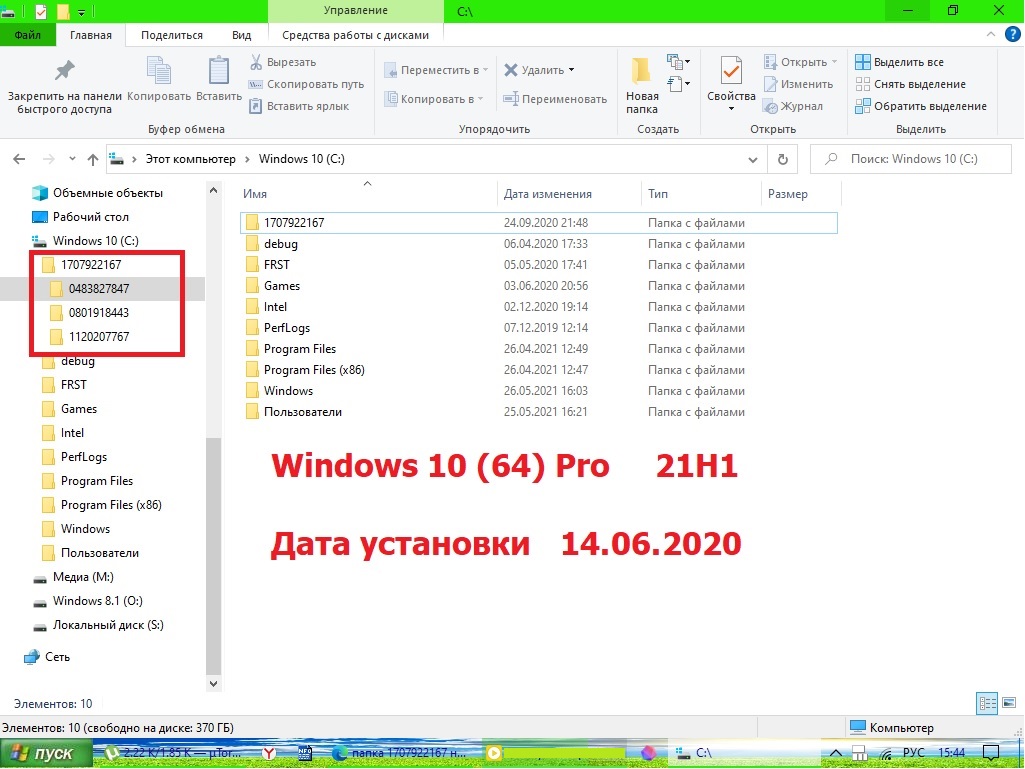Go back with the left arrow
The width and height of the screenshot is (1025, 769).
20,159
